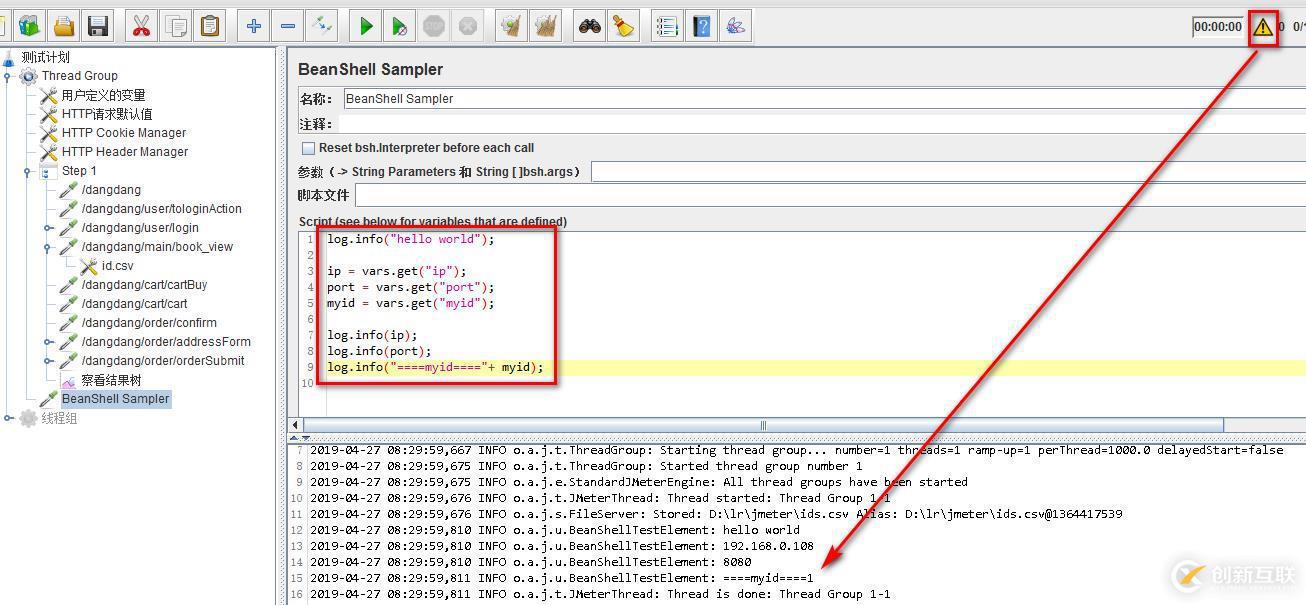Click the broom Reset Search icon

pyautogui.click(x=624, y=27)
